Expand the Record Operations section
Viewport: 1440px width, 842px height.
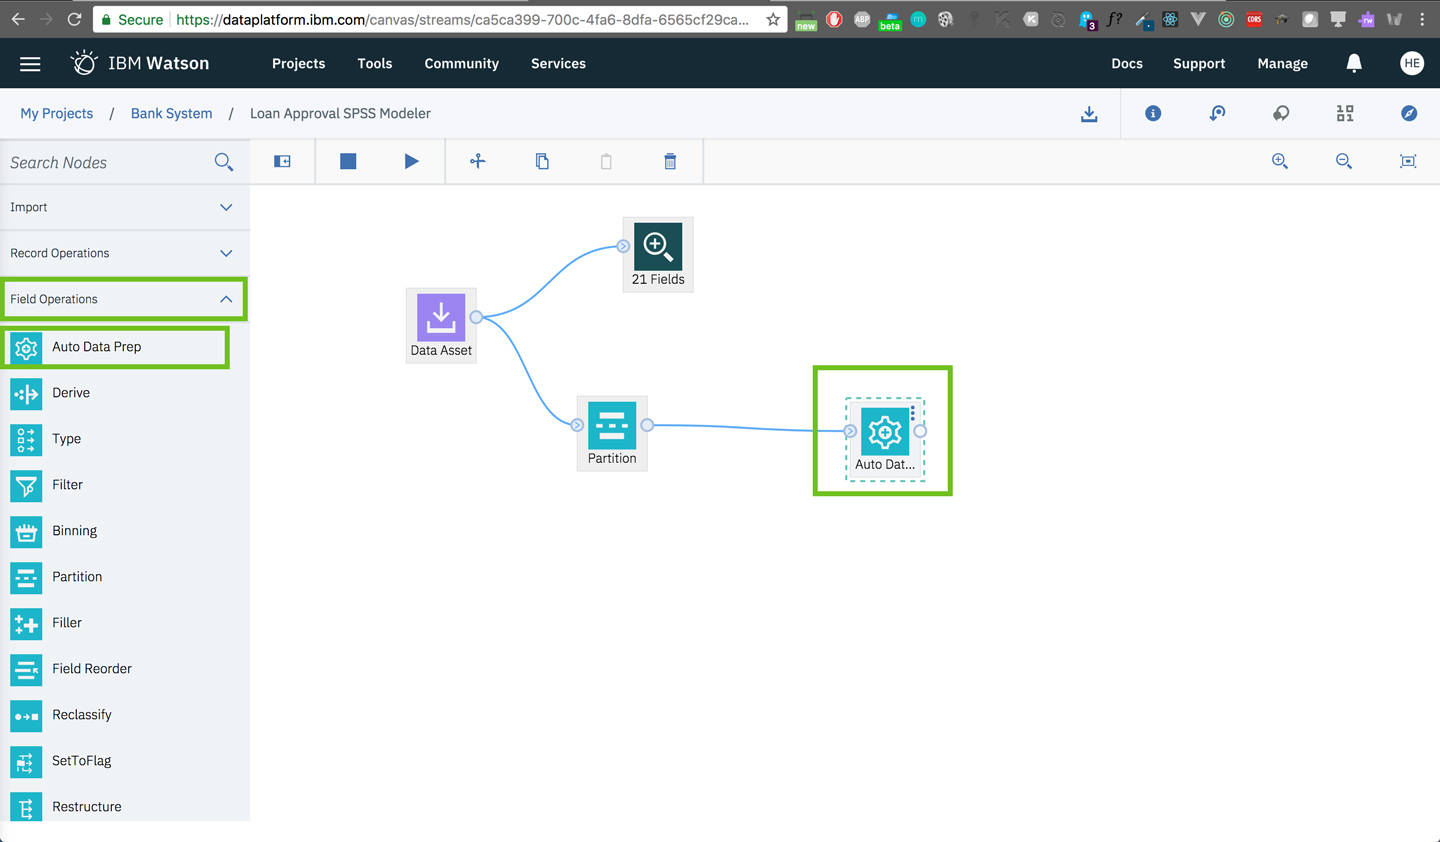pyautogui.click(x=124, y=253)
